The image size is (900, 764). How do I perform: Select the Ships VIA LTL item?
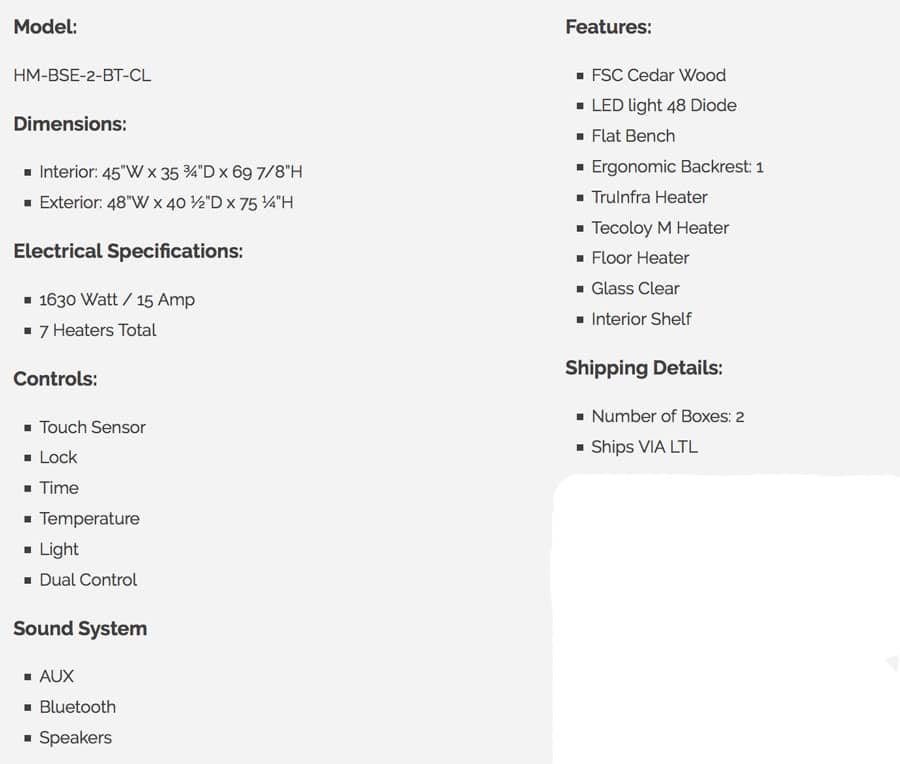pos(644,446)
